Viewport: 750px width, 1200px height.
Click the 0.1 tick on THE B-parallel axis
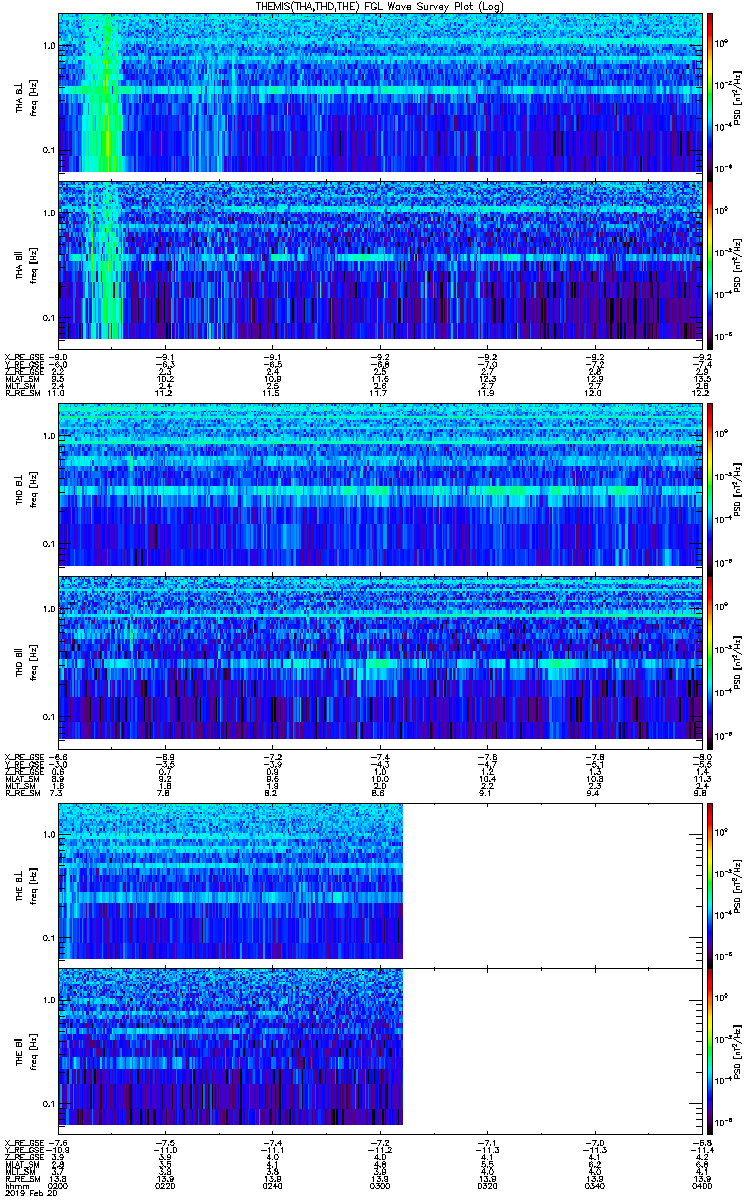click(x=49, y=1104)
